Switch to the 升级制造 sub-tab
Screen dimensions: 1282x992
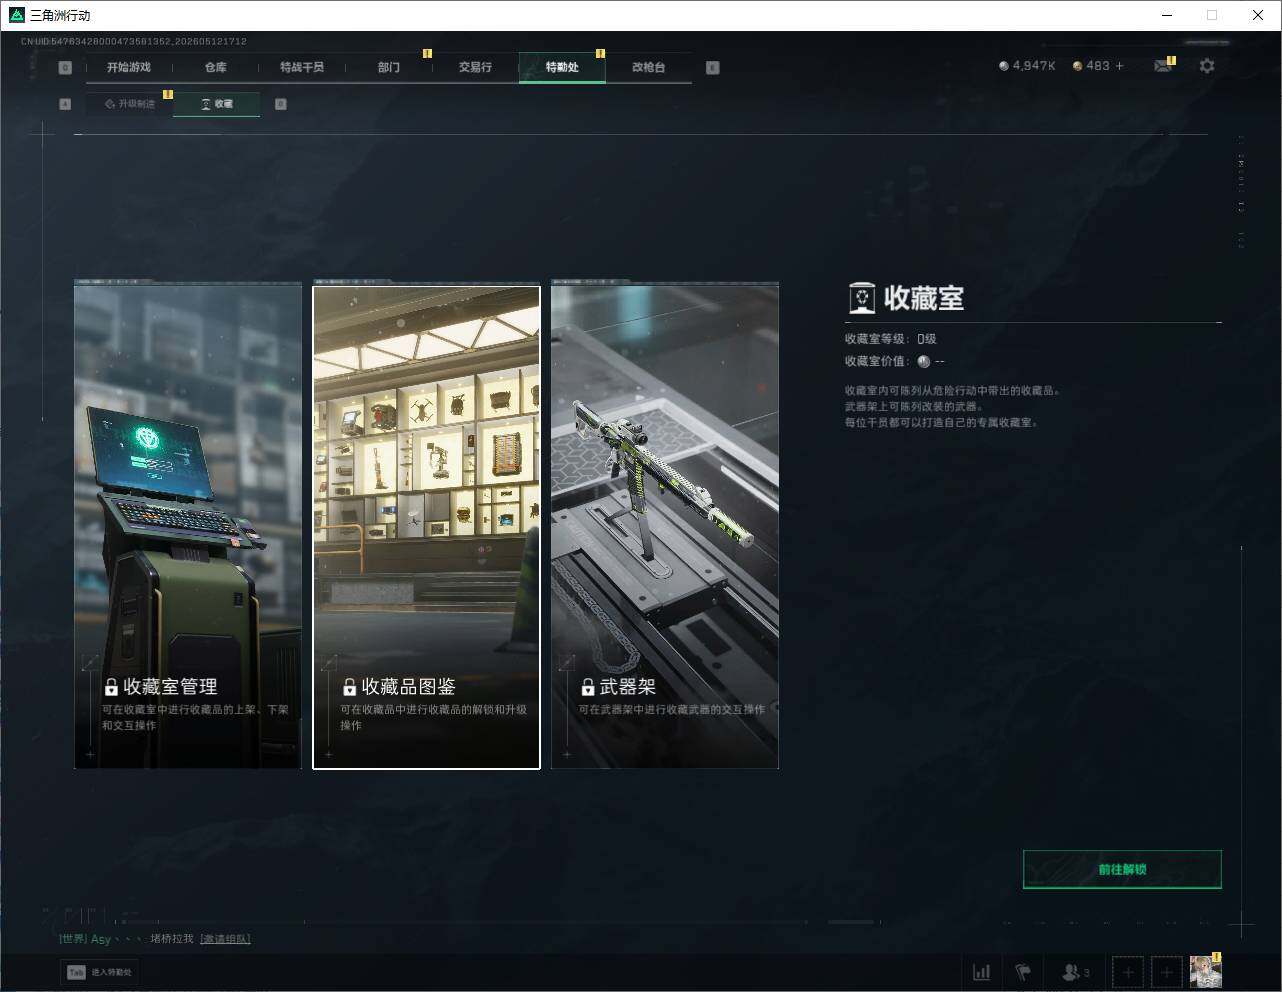(130, 104)
